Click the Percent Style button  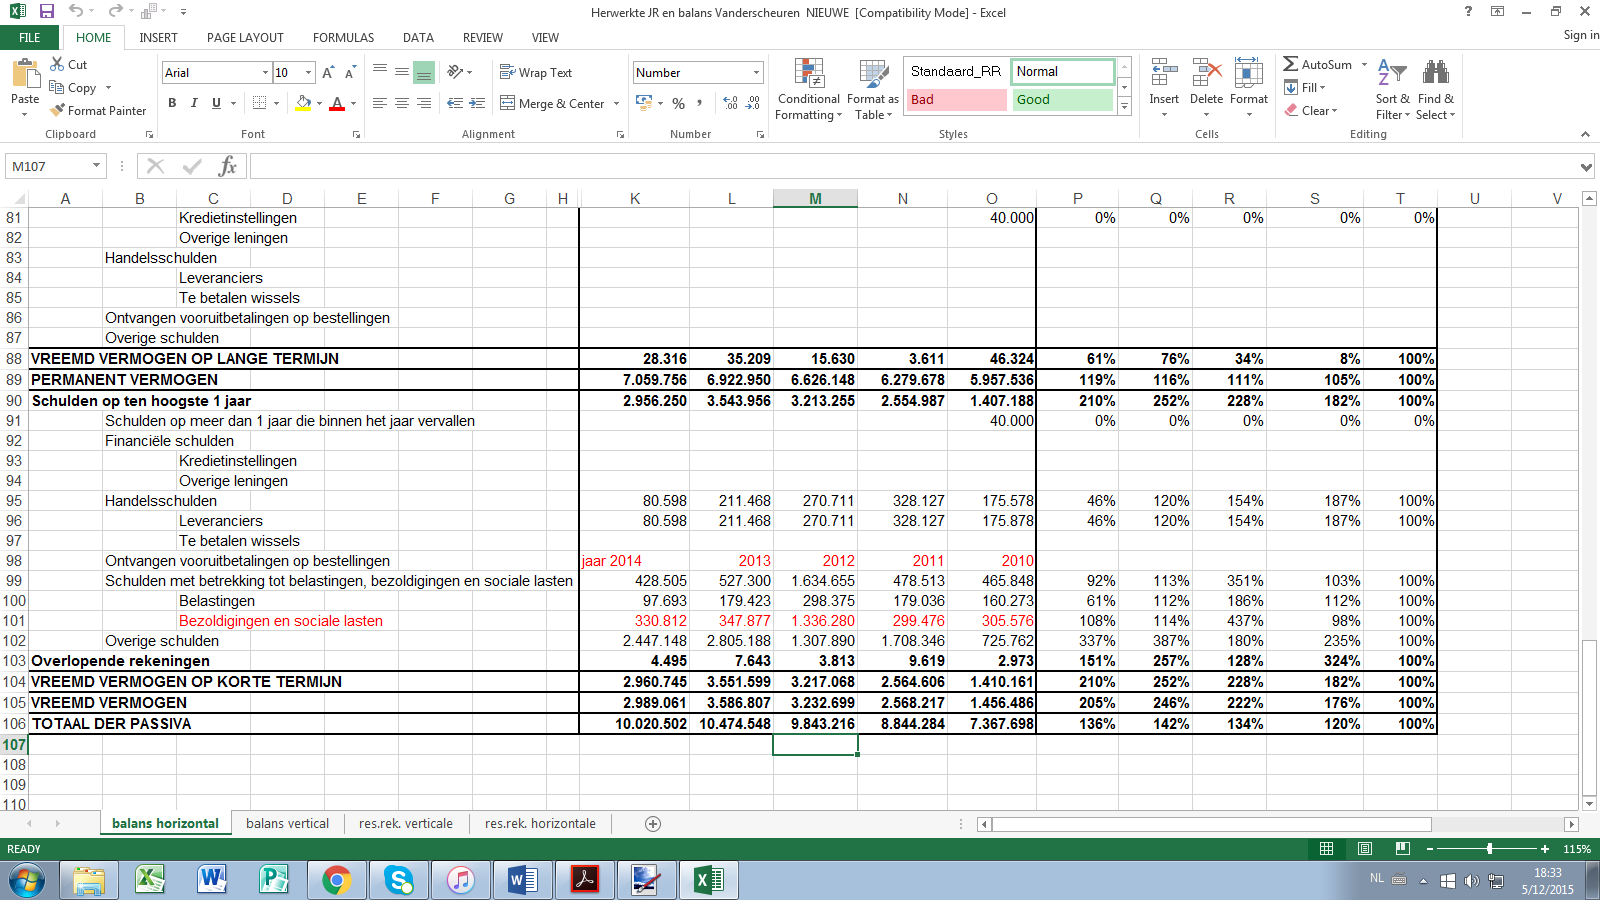point(679,103)
